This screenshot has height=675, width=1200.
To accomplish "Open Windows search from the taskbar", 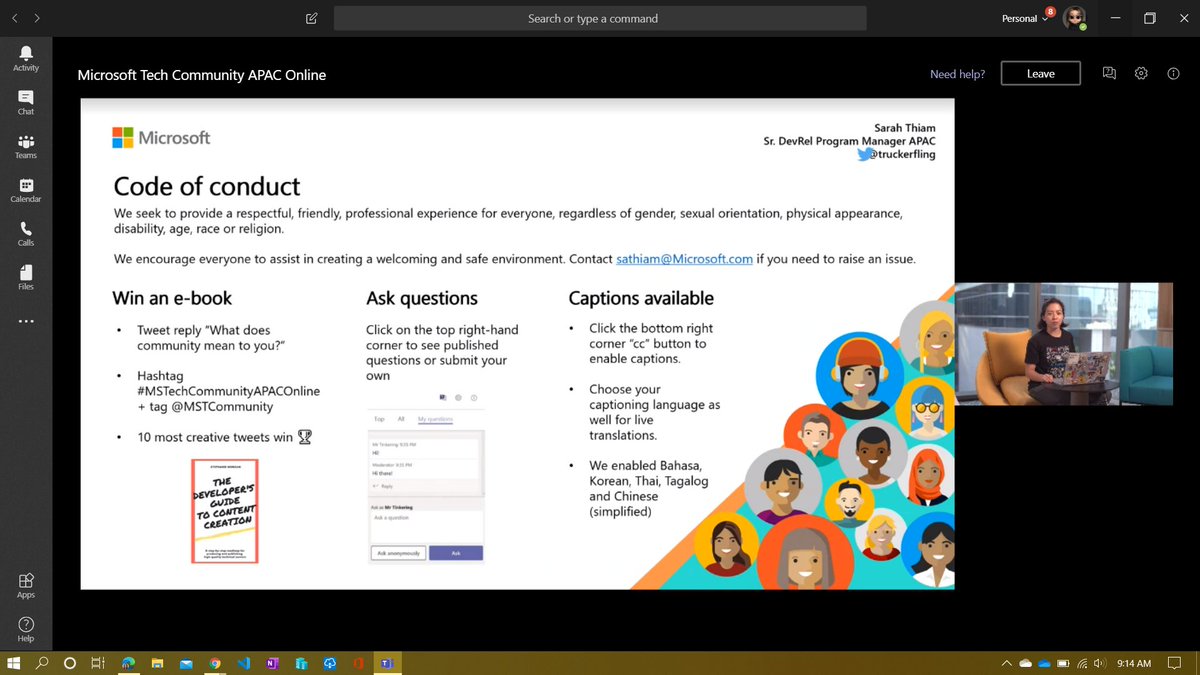I will 42,663.
